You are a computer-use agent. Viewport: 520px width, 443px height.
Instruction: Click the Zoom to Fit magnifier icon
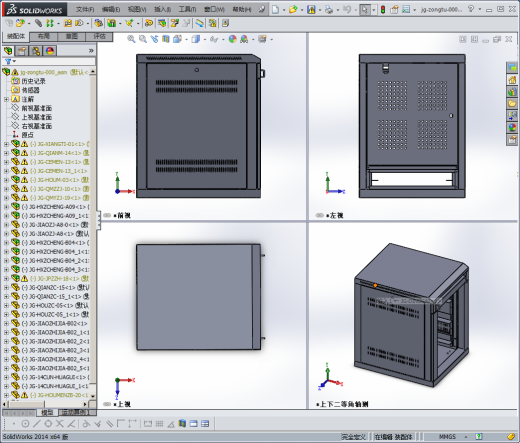pos(131,39)
